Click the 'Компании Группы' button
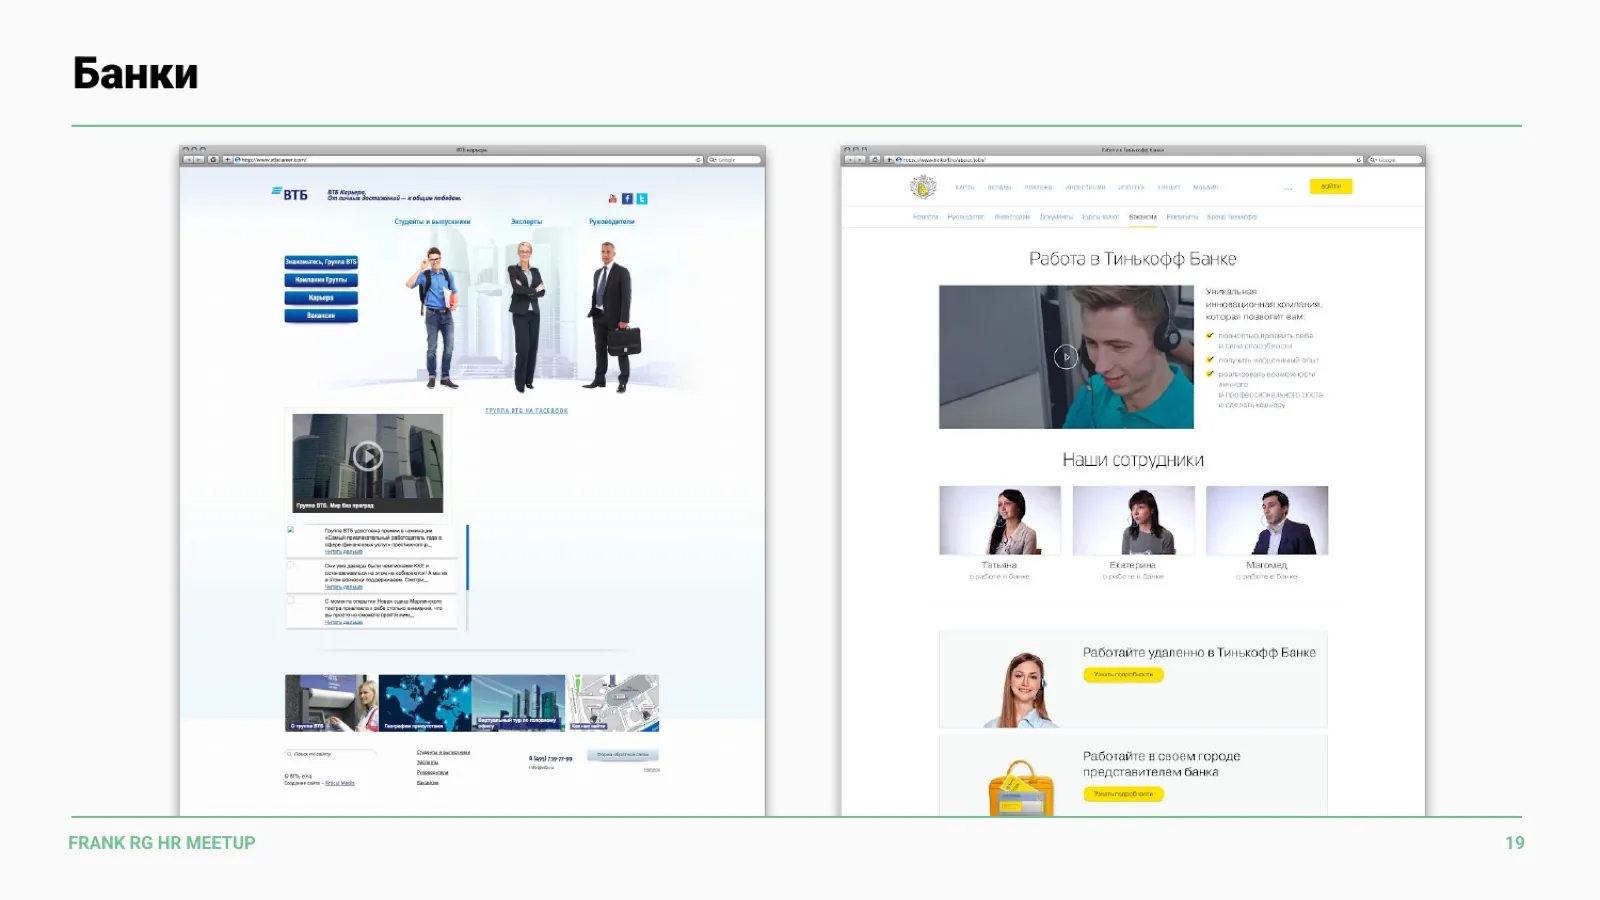This screenshot has height=900, width=1600. pos(321,280)
